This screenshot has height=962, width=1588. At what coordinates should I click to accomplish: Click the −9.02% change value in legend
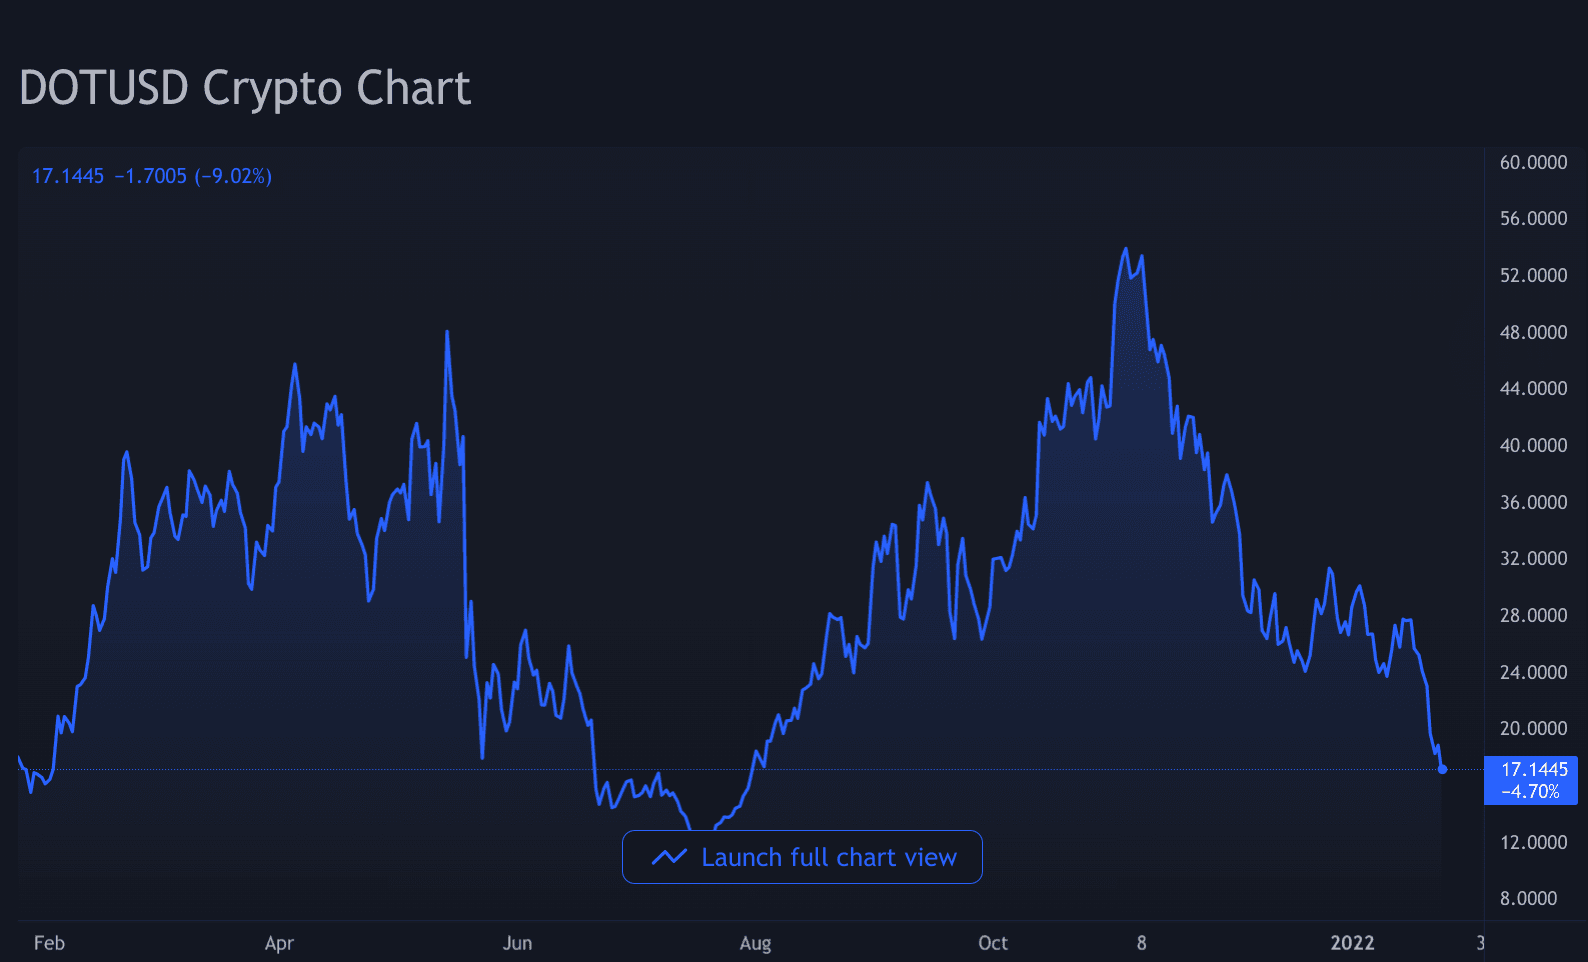tap(233, 176)
